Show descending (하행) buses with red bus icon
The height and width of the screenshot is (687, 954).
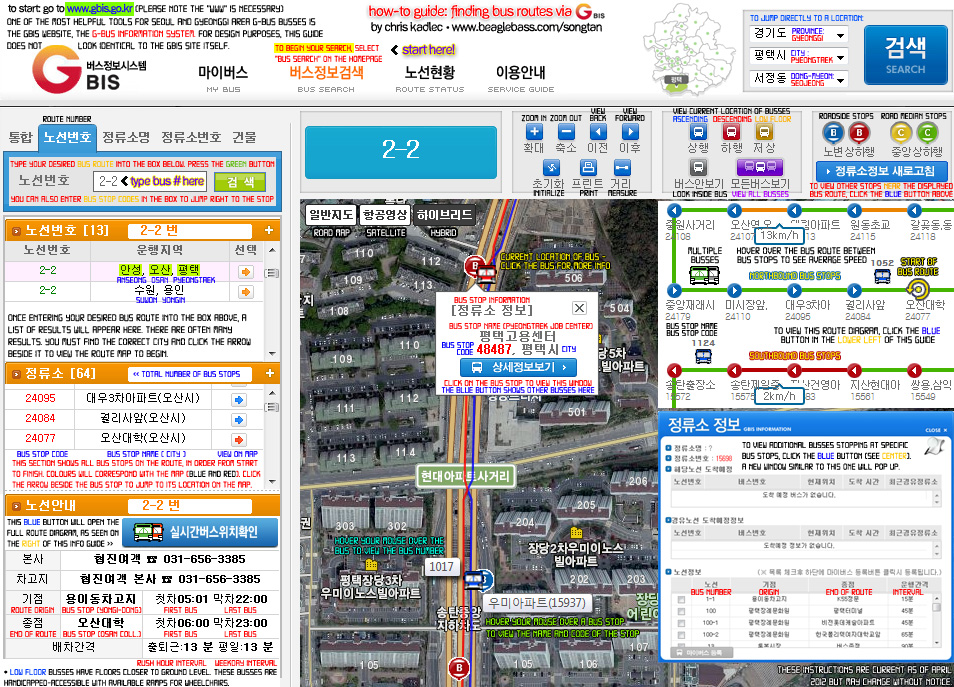point(731,132)
